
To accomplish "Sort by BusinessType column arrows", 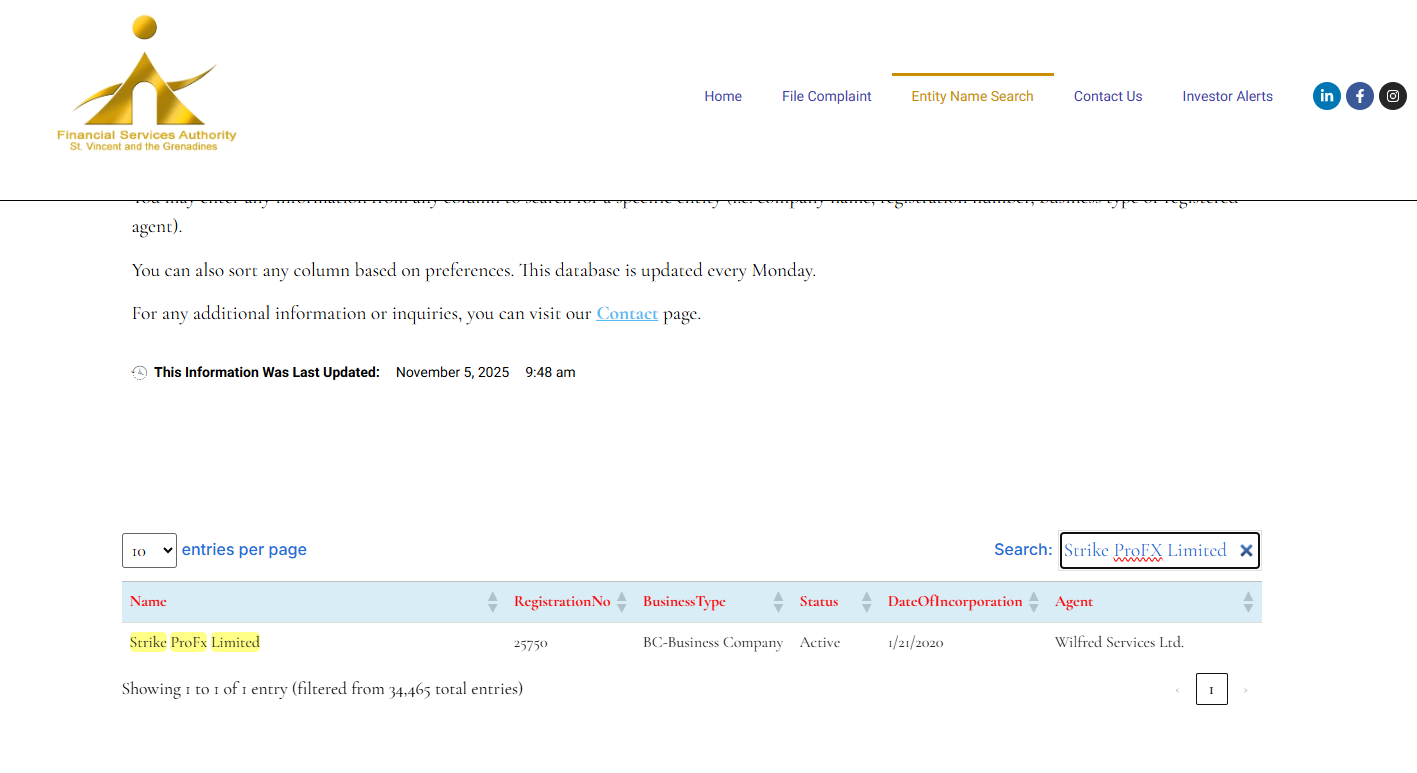I will click(779, 602).
